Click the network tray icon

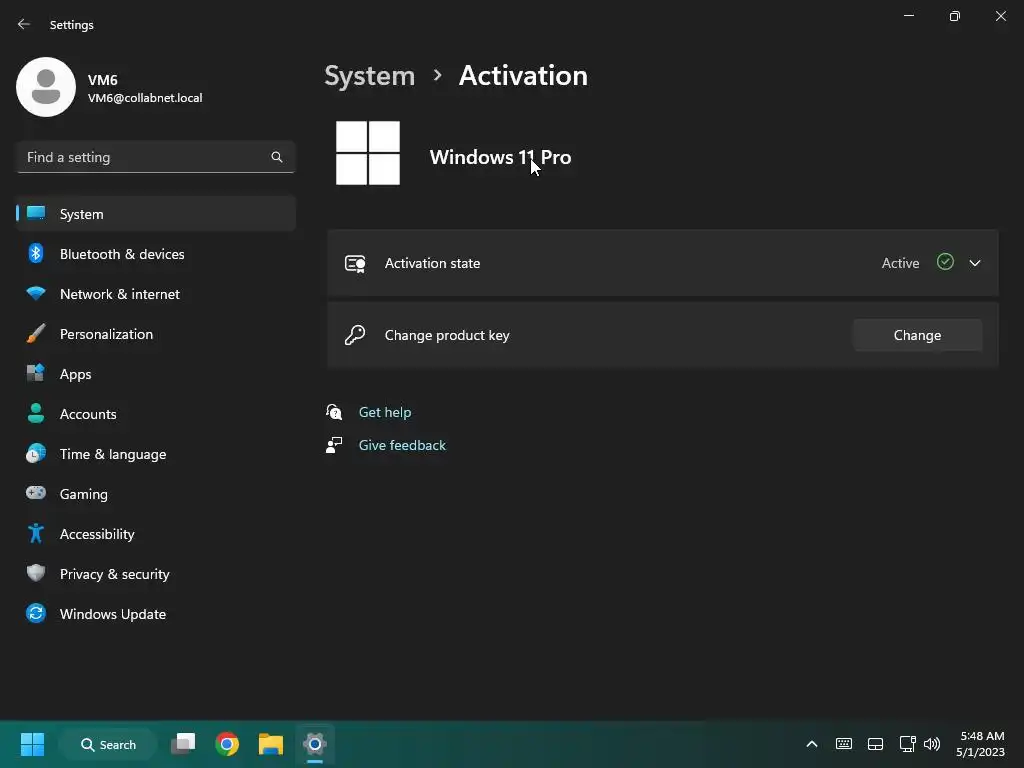(x=907, y=744)
